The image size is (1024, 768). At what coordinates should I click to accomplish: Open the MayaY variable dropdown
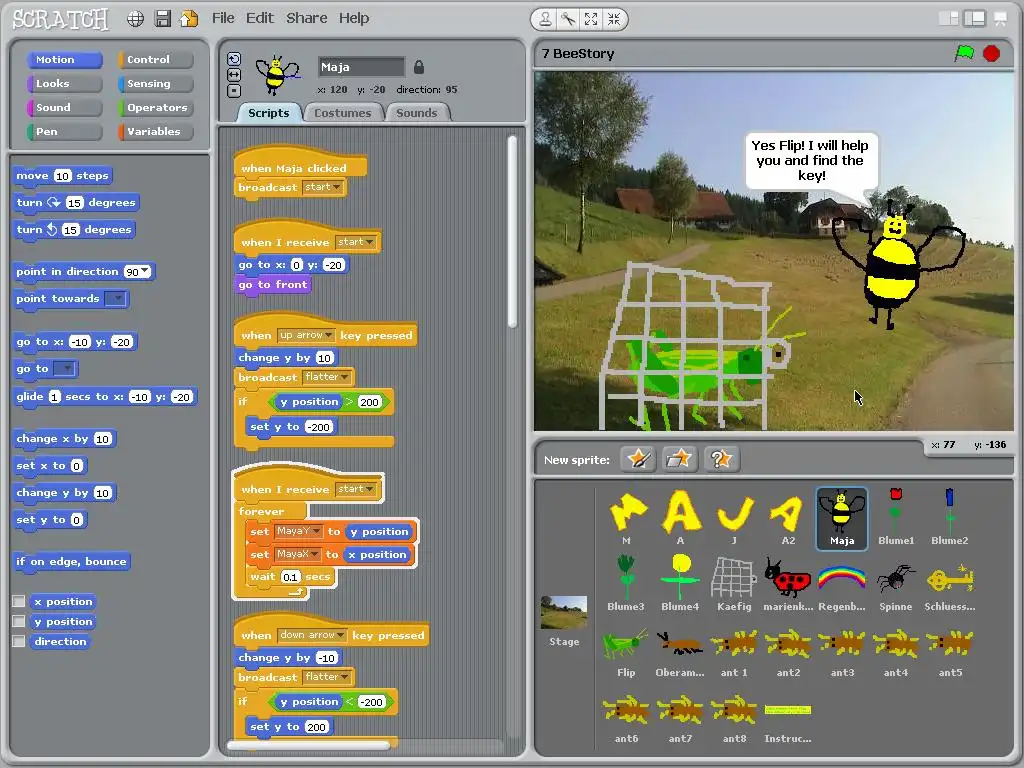click(x=316, y=531)
